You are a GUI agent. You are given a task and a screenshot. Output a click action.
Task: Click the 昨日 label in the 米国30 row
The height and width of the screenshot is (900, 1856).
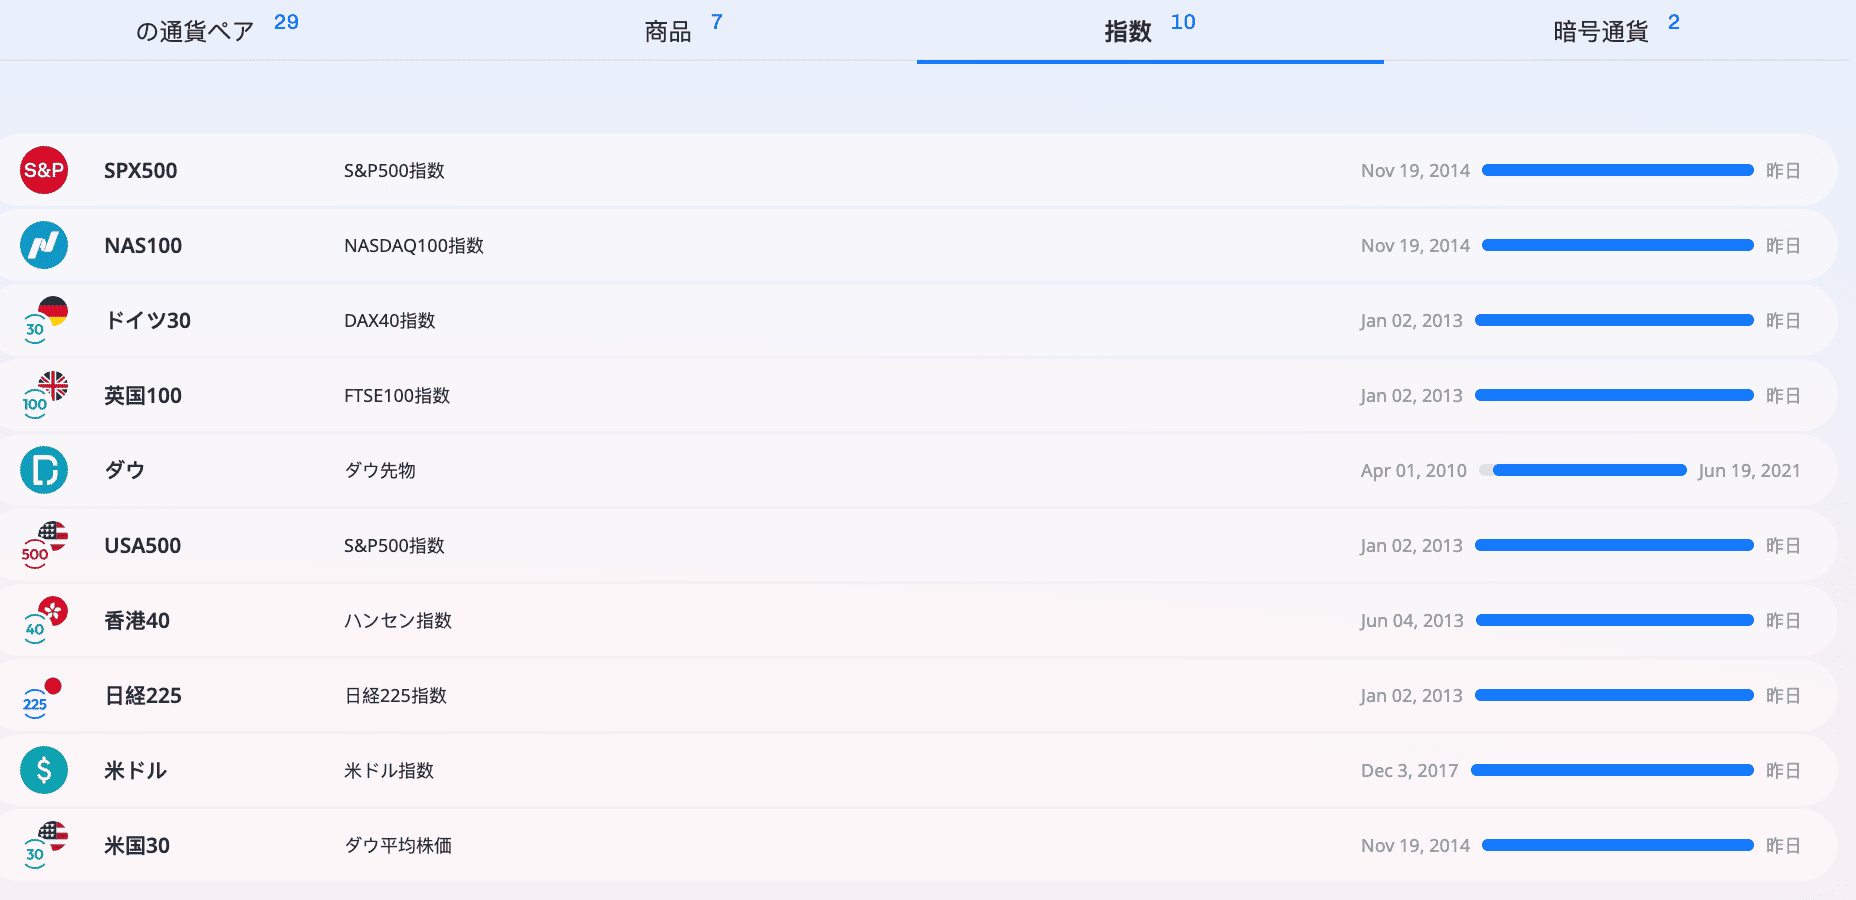coord(1783,846)
